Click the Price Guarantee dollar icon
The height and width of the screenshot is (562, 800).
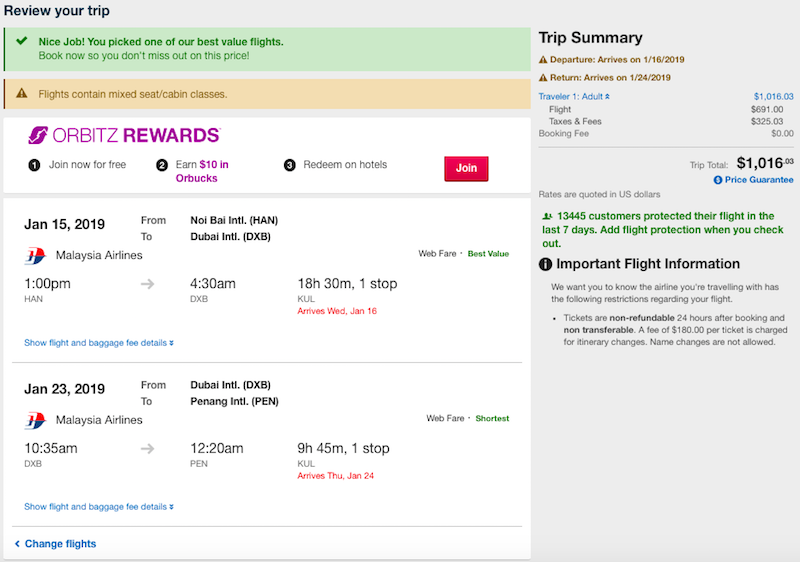coord(718,180)
